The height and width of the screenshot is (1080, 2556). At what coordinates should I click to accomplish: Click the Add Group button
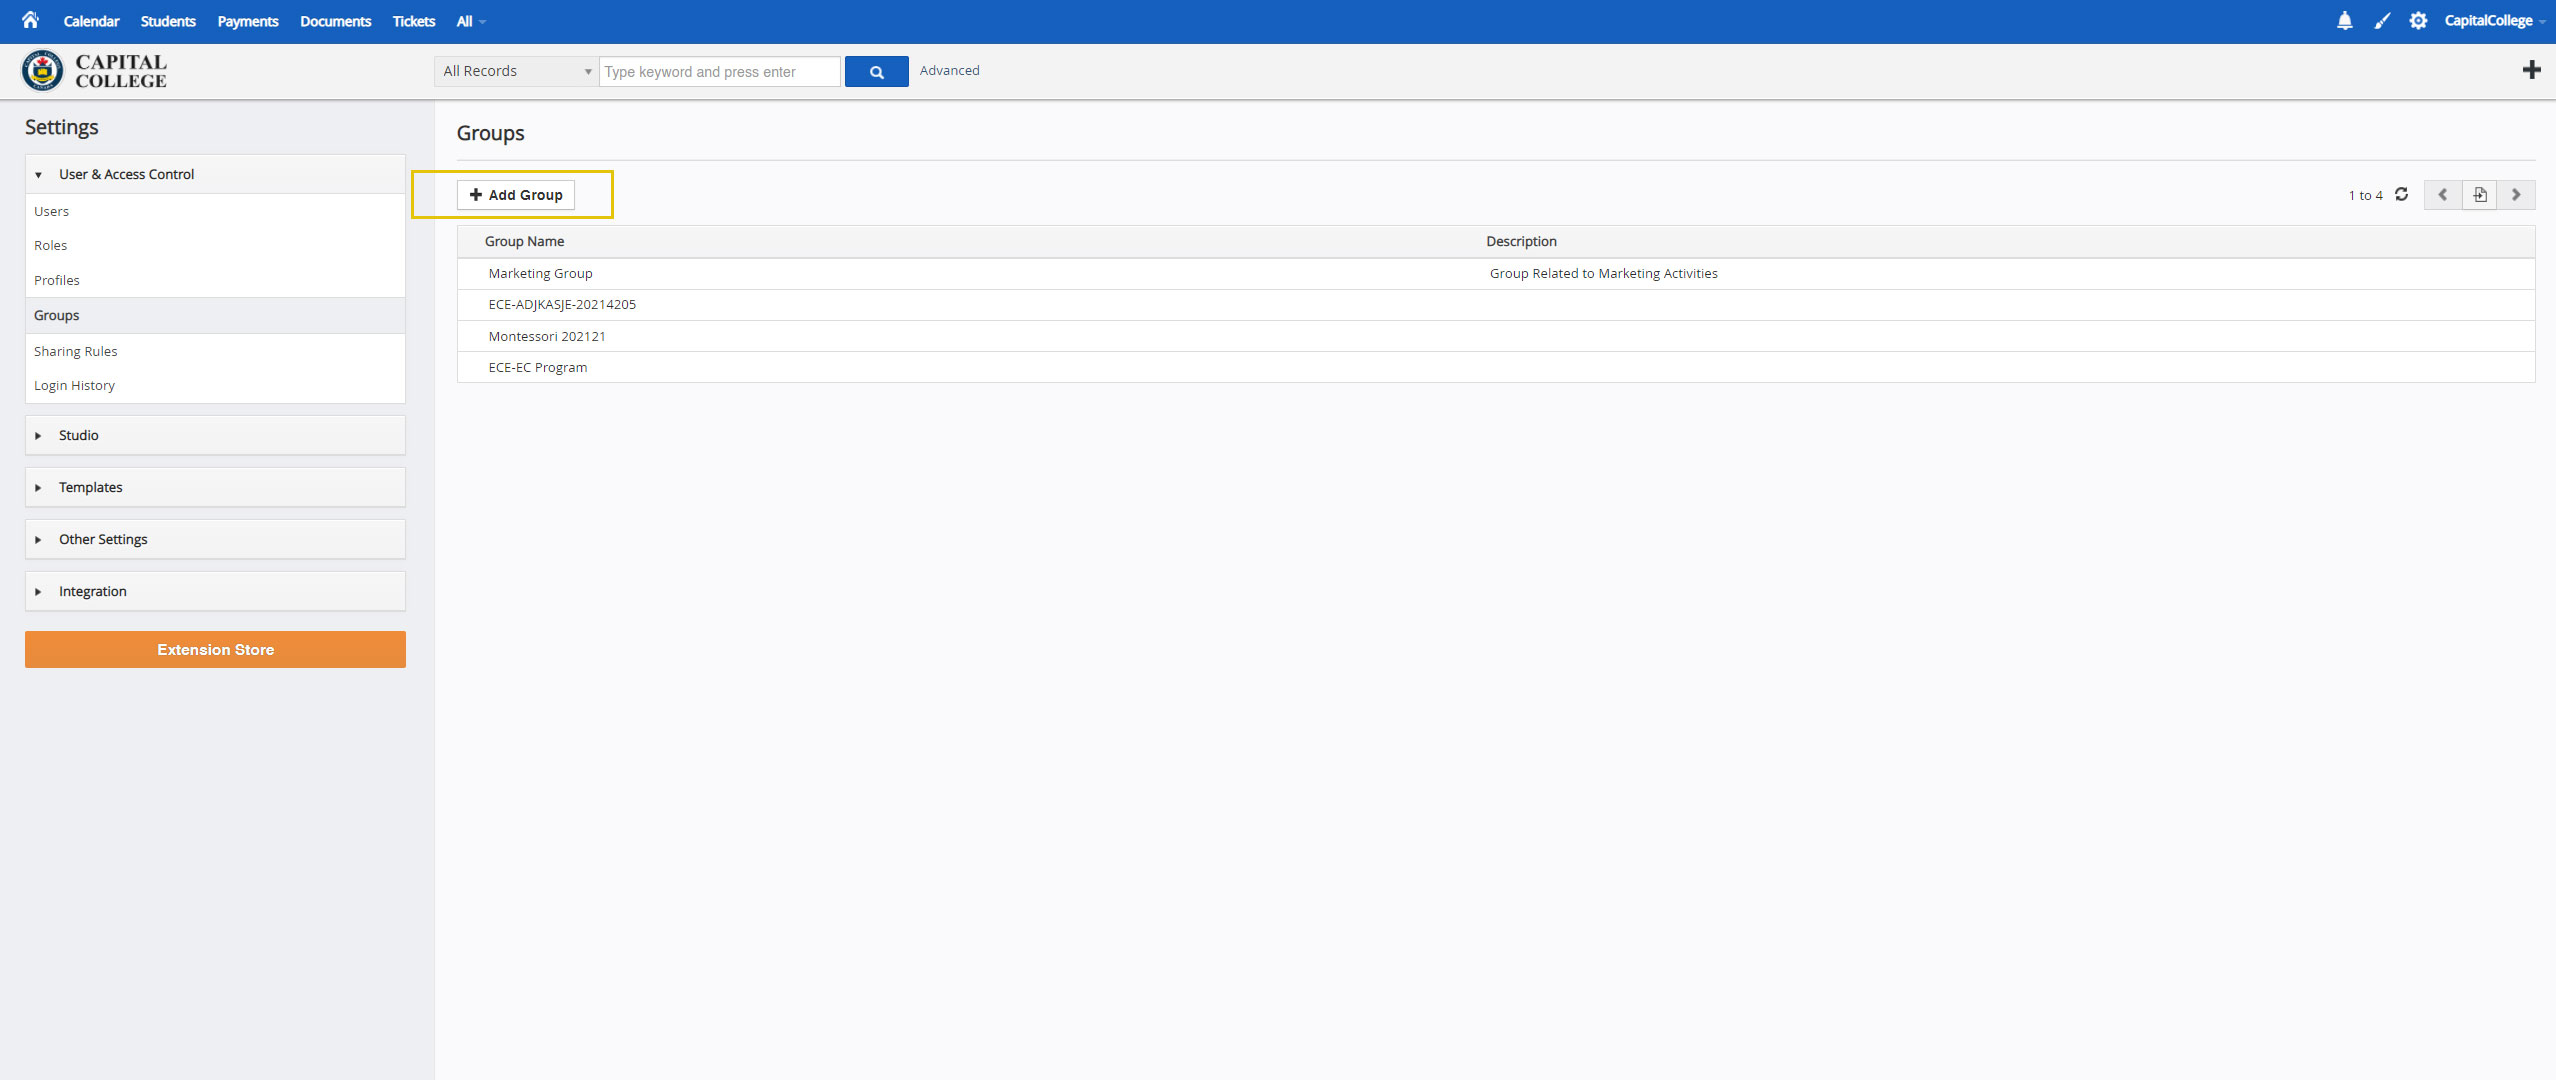point(516,195)
